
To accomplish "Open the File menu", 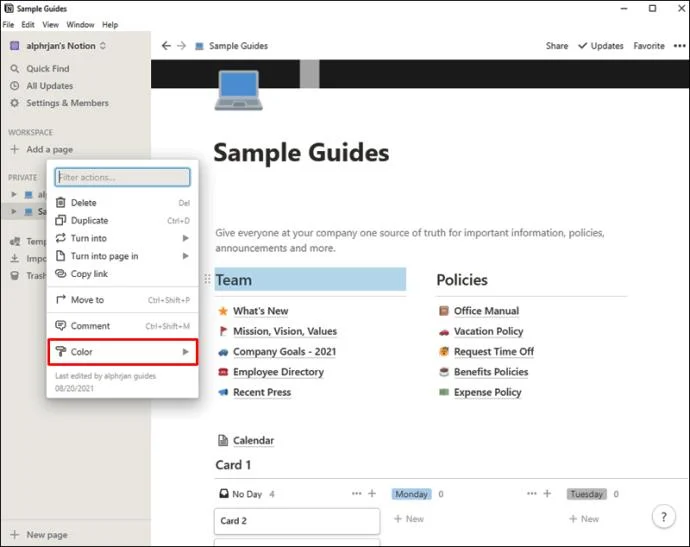I will [8, 25].
